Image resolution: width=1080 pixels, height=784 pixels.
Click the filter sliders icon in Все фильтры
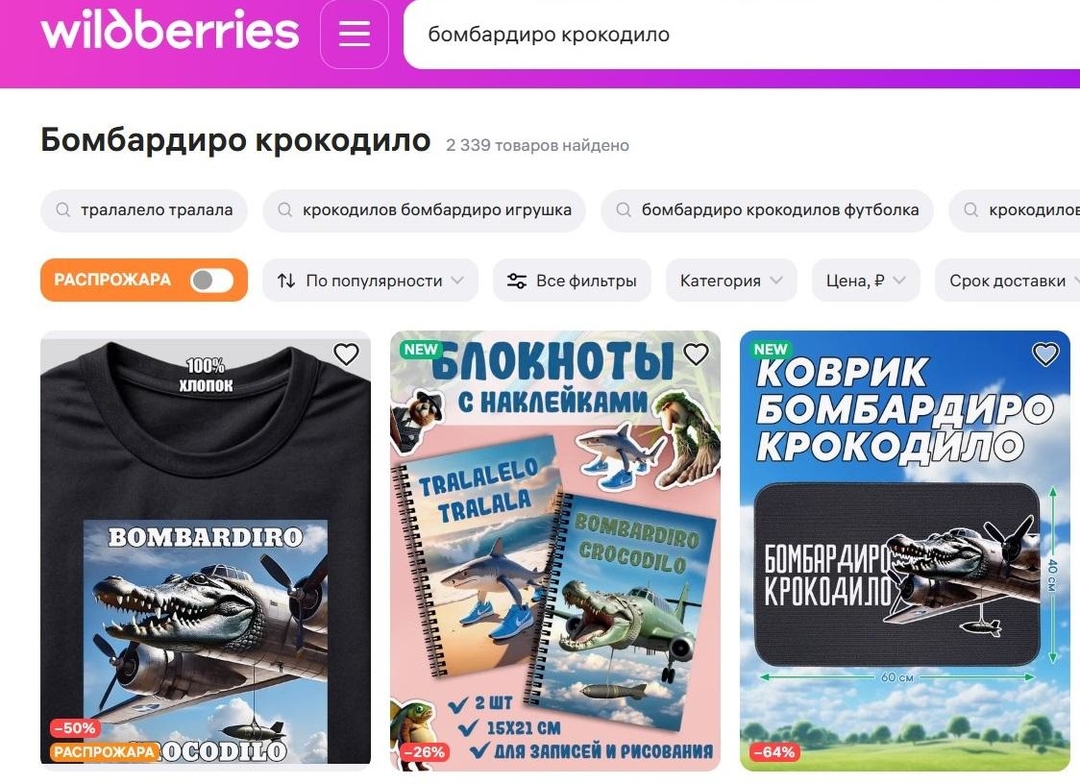click(x=517, y=281)
